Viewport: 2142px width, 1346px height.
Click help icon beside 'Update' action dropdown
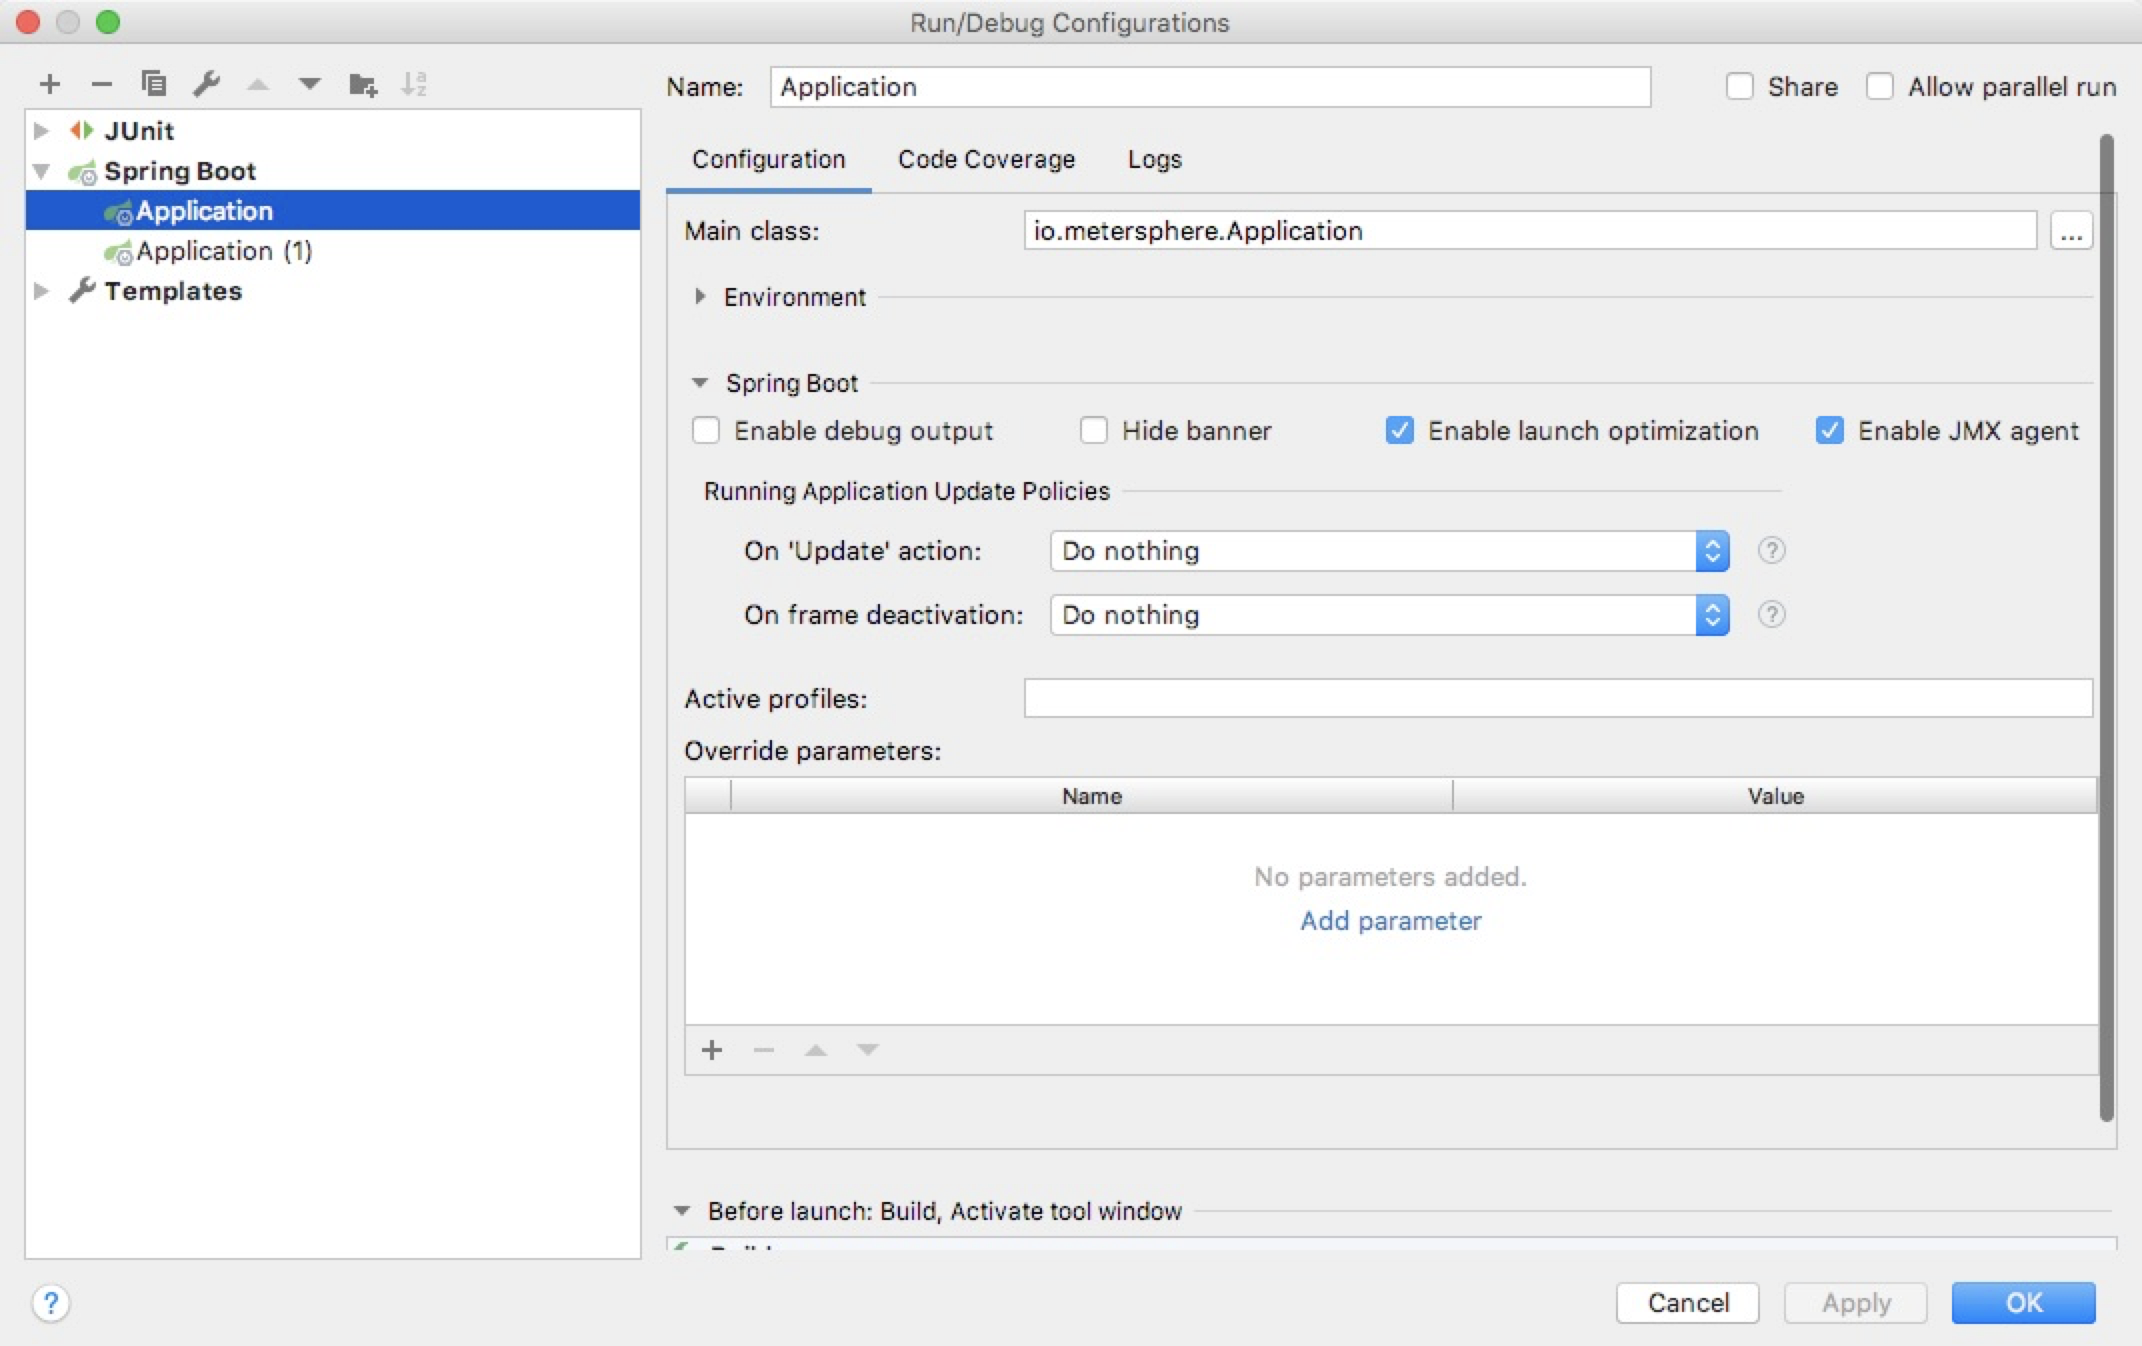point(1771,551)
